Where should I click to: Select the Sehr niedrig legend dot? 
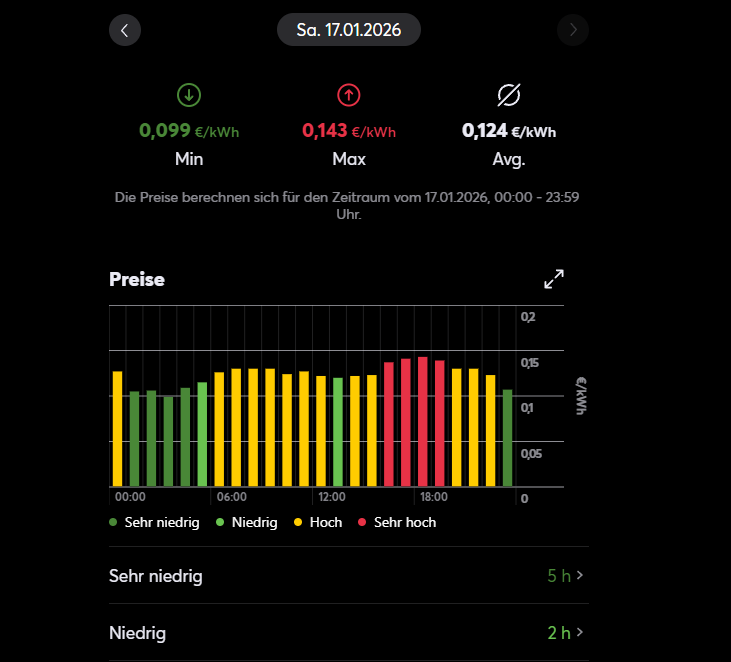click(x=113, y=522)
